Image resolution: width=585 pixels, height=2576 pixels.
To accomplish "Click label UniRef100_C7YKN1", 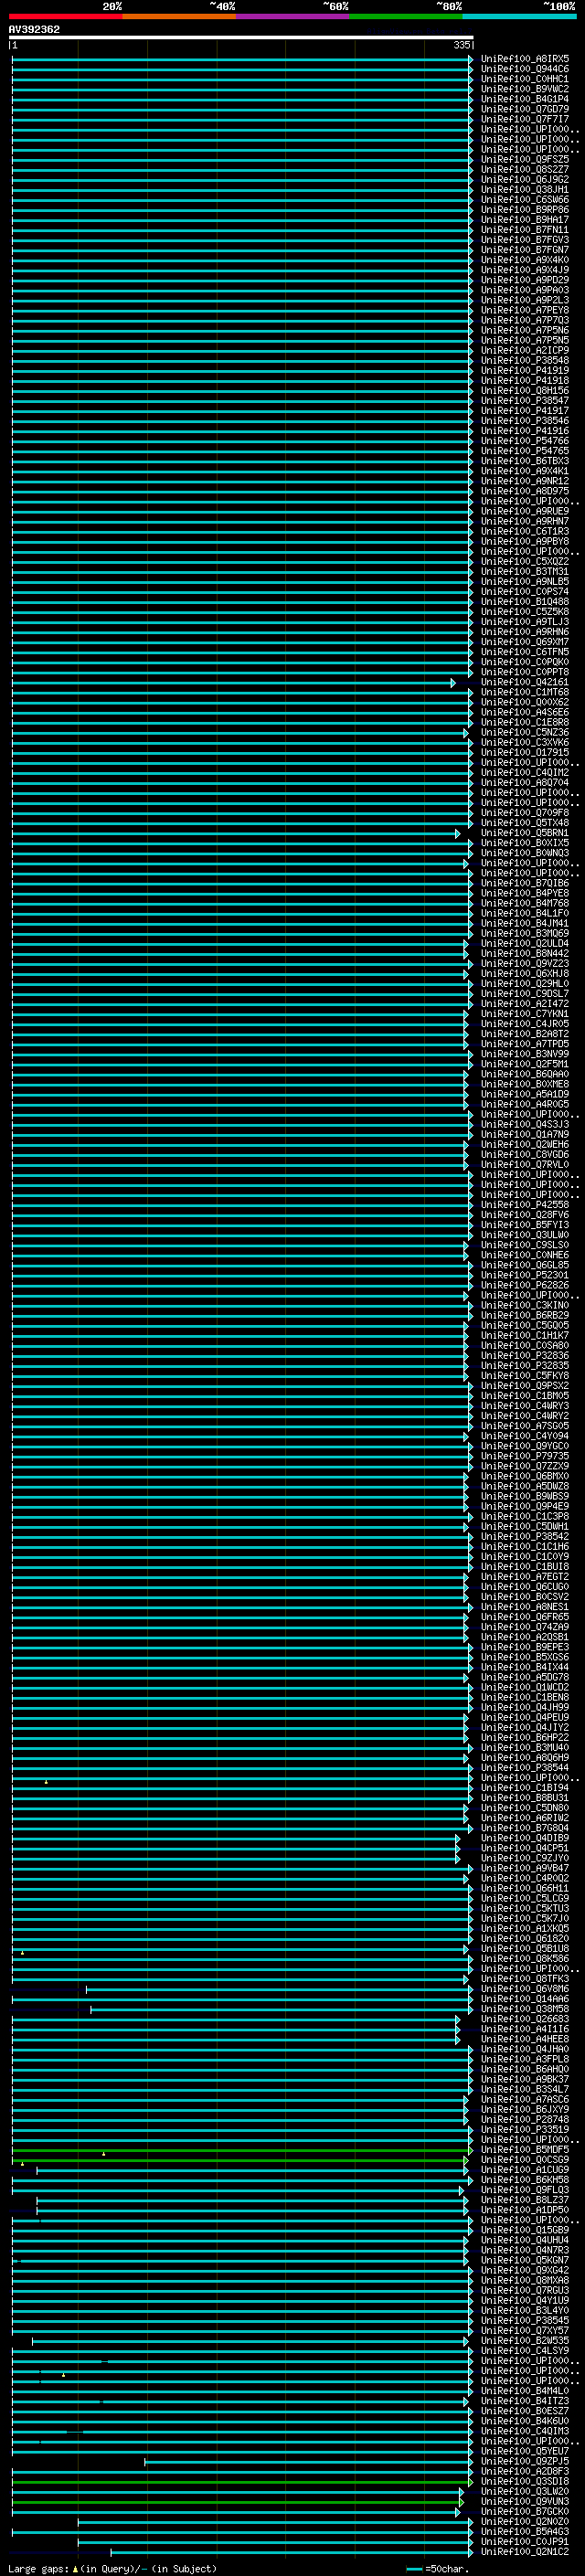I will click(525, 1014).
